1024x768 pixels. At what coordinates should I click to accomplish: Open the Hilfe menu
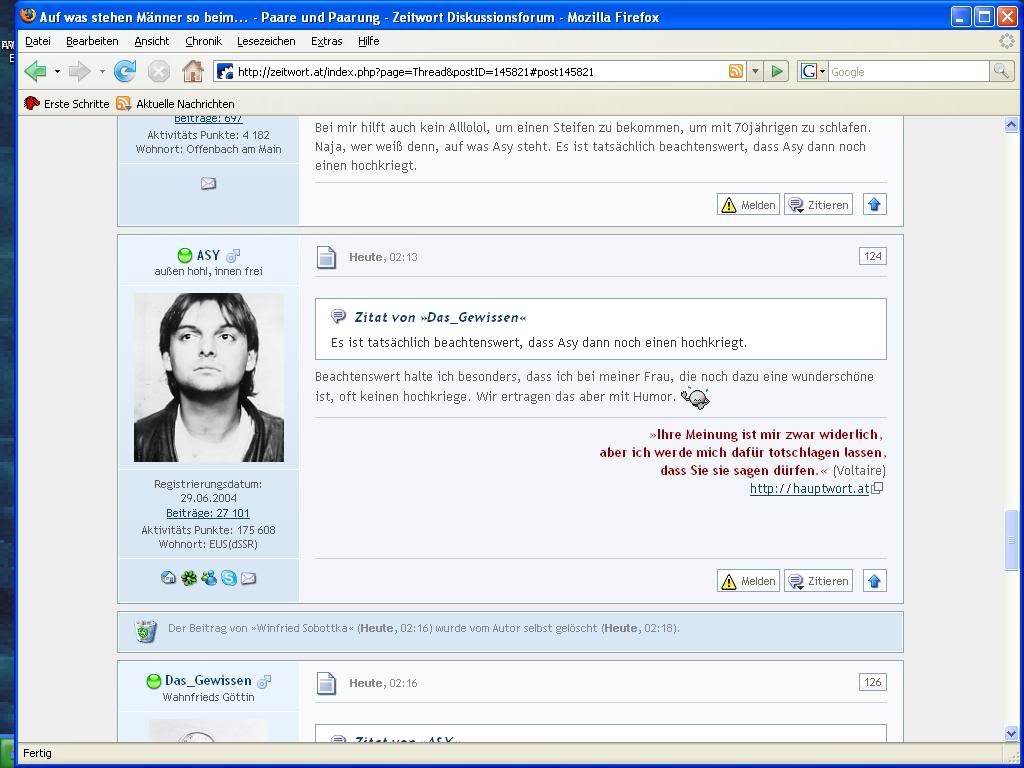tap(368, 41)
